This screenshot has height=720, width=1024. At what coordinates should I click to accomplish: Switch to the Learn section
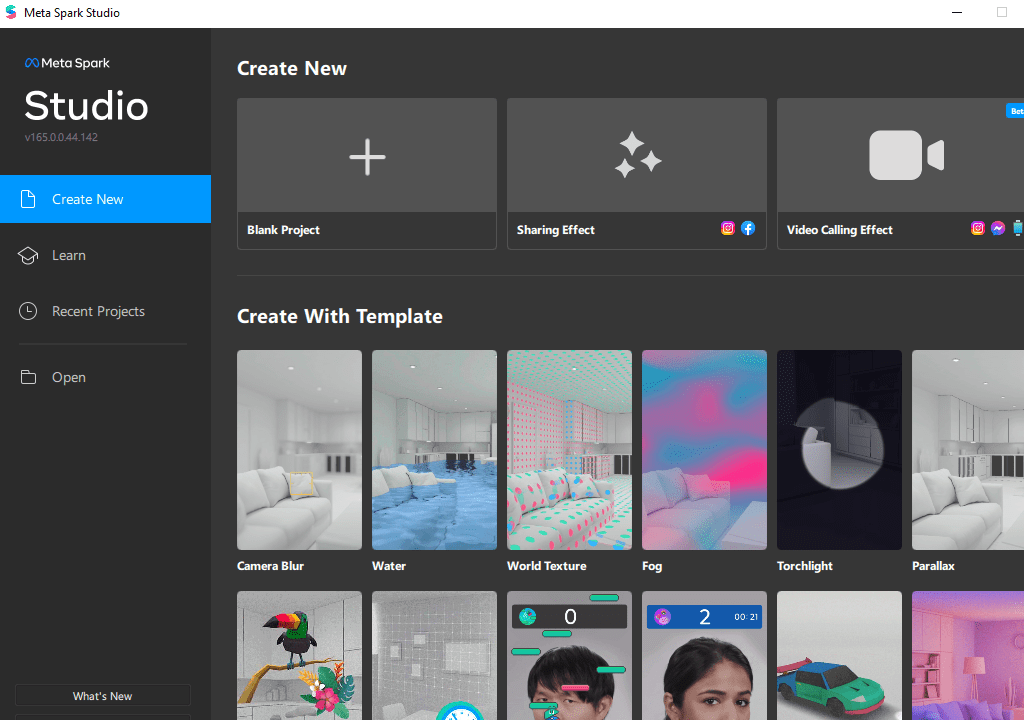69,255
